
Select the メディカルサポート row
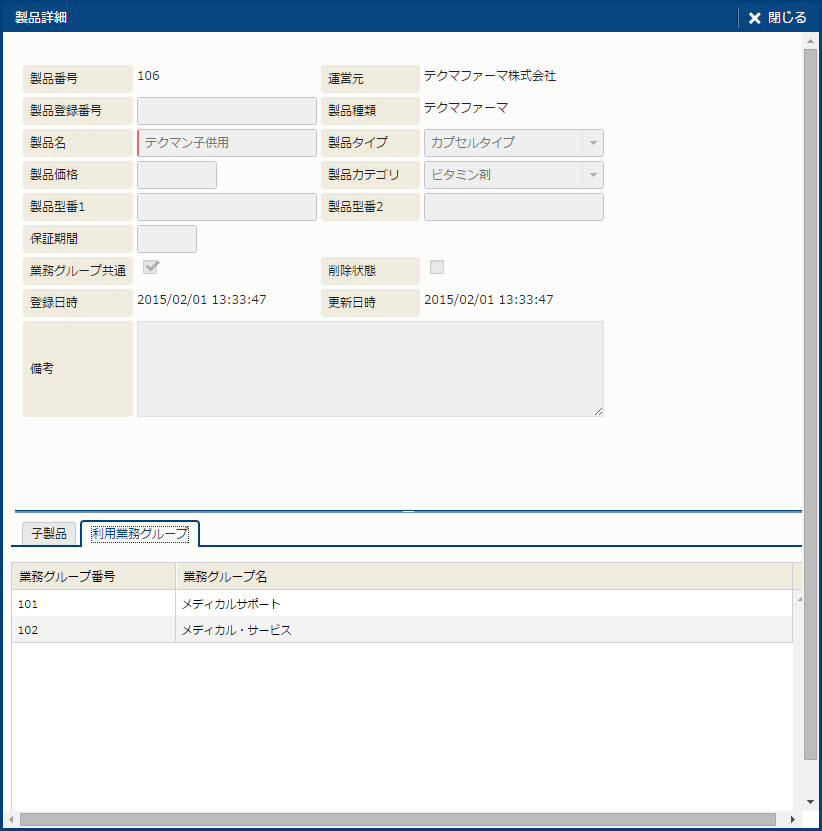400,604
